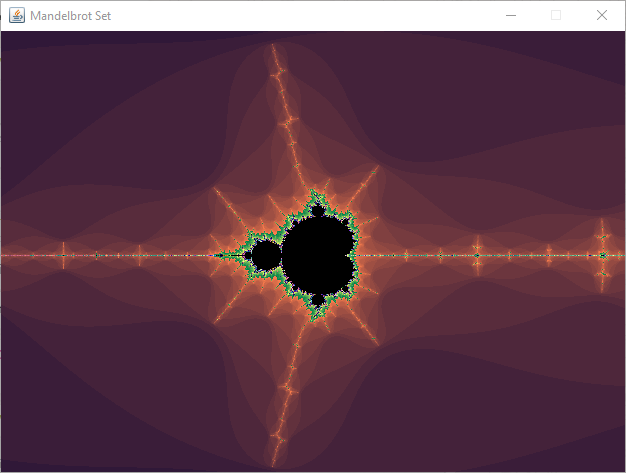Close the Mandelbrot Set window
This screenshot has width=626, height=473.
(x=602, y=15)
